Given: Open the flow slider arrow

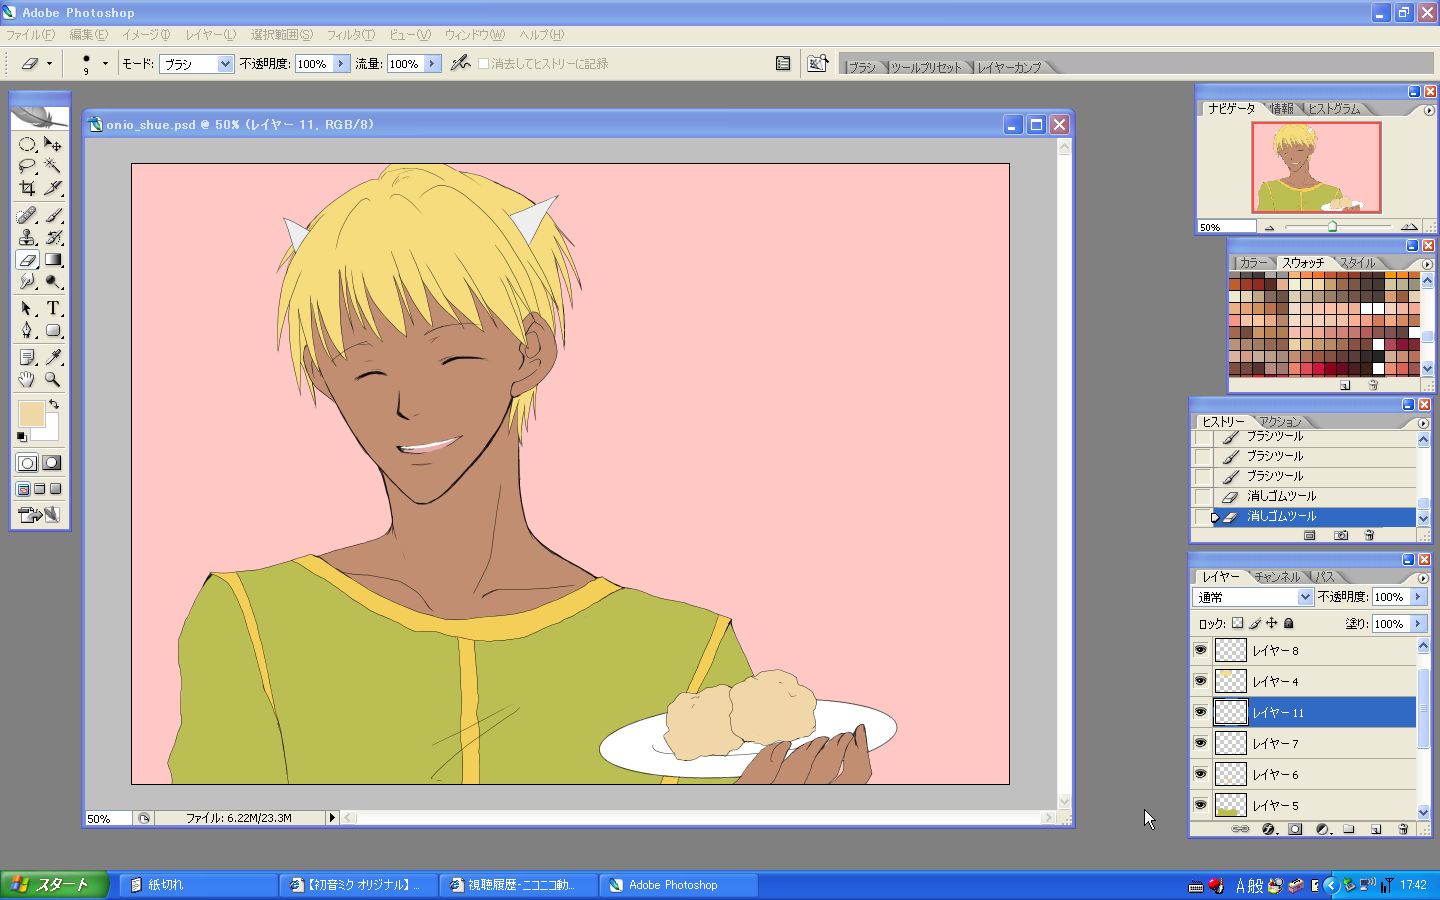Looking at the screenshot, I should coord(432,63).
